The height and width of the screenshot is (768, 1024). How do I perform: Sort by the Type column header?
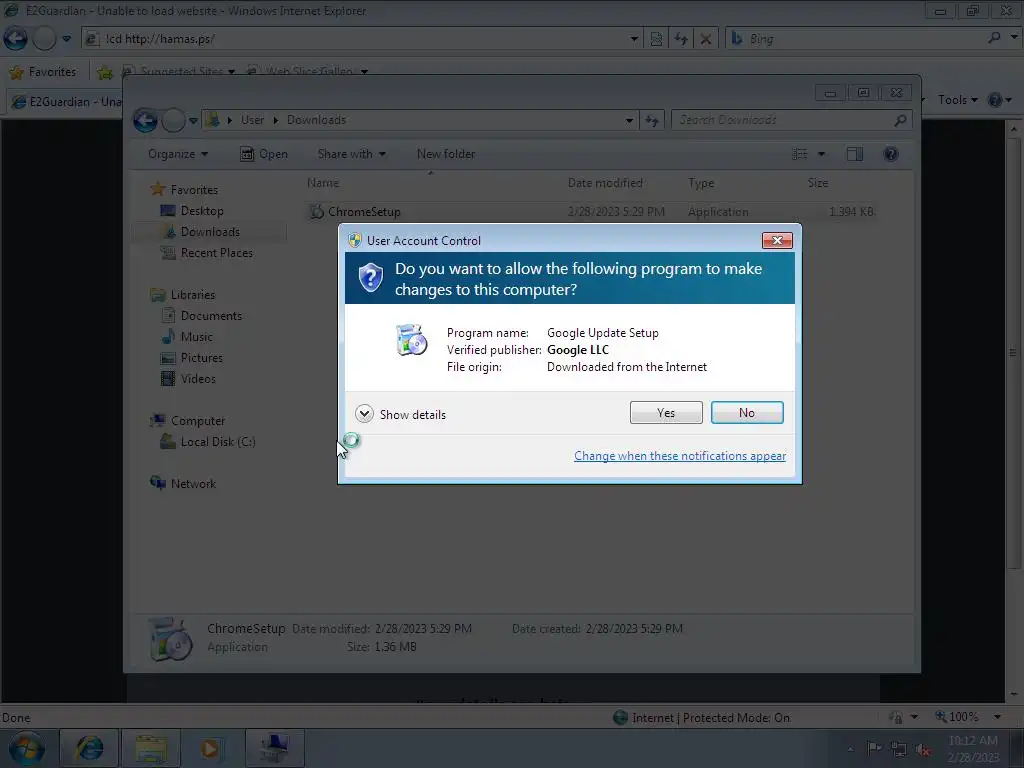[701, 183]
